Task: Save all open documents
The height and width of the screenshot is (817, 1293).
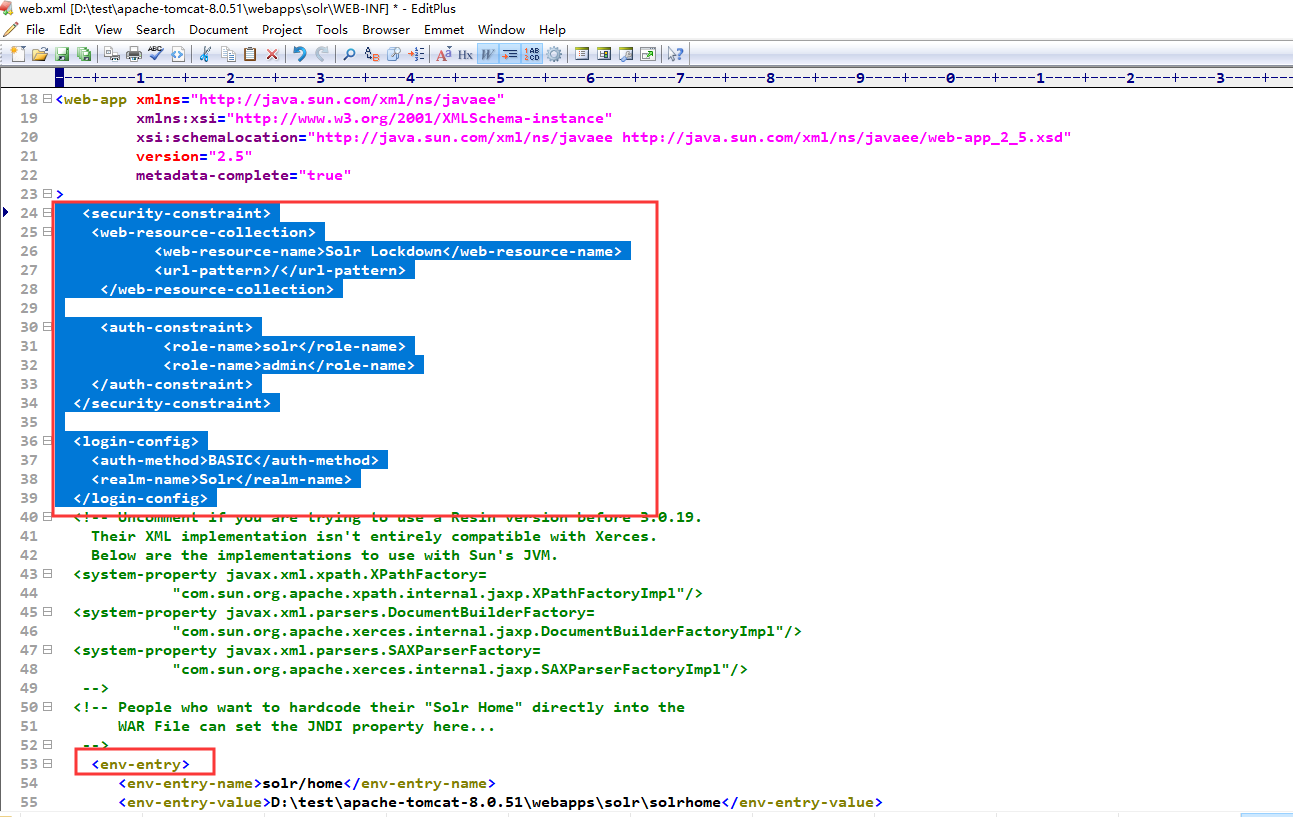Action: pos(83,54)
